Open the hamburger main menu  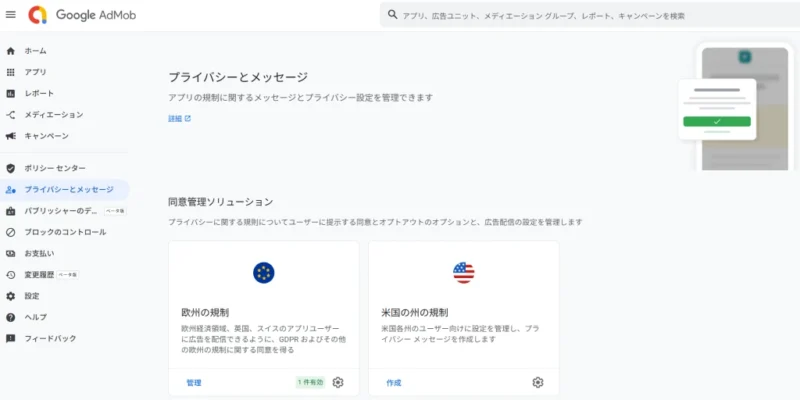(x=11, y=15)
